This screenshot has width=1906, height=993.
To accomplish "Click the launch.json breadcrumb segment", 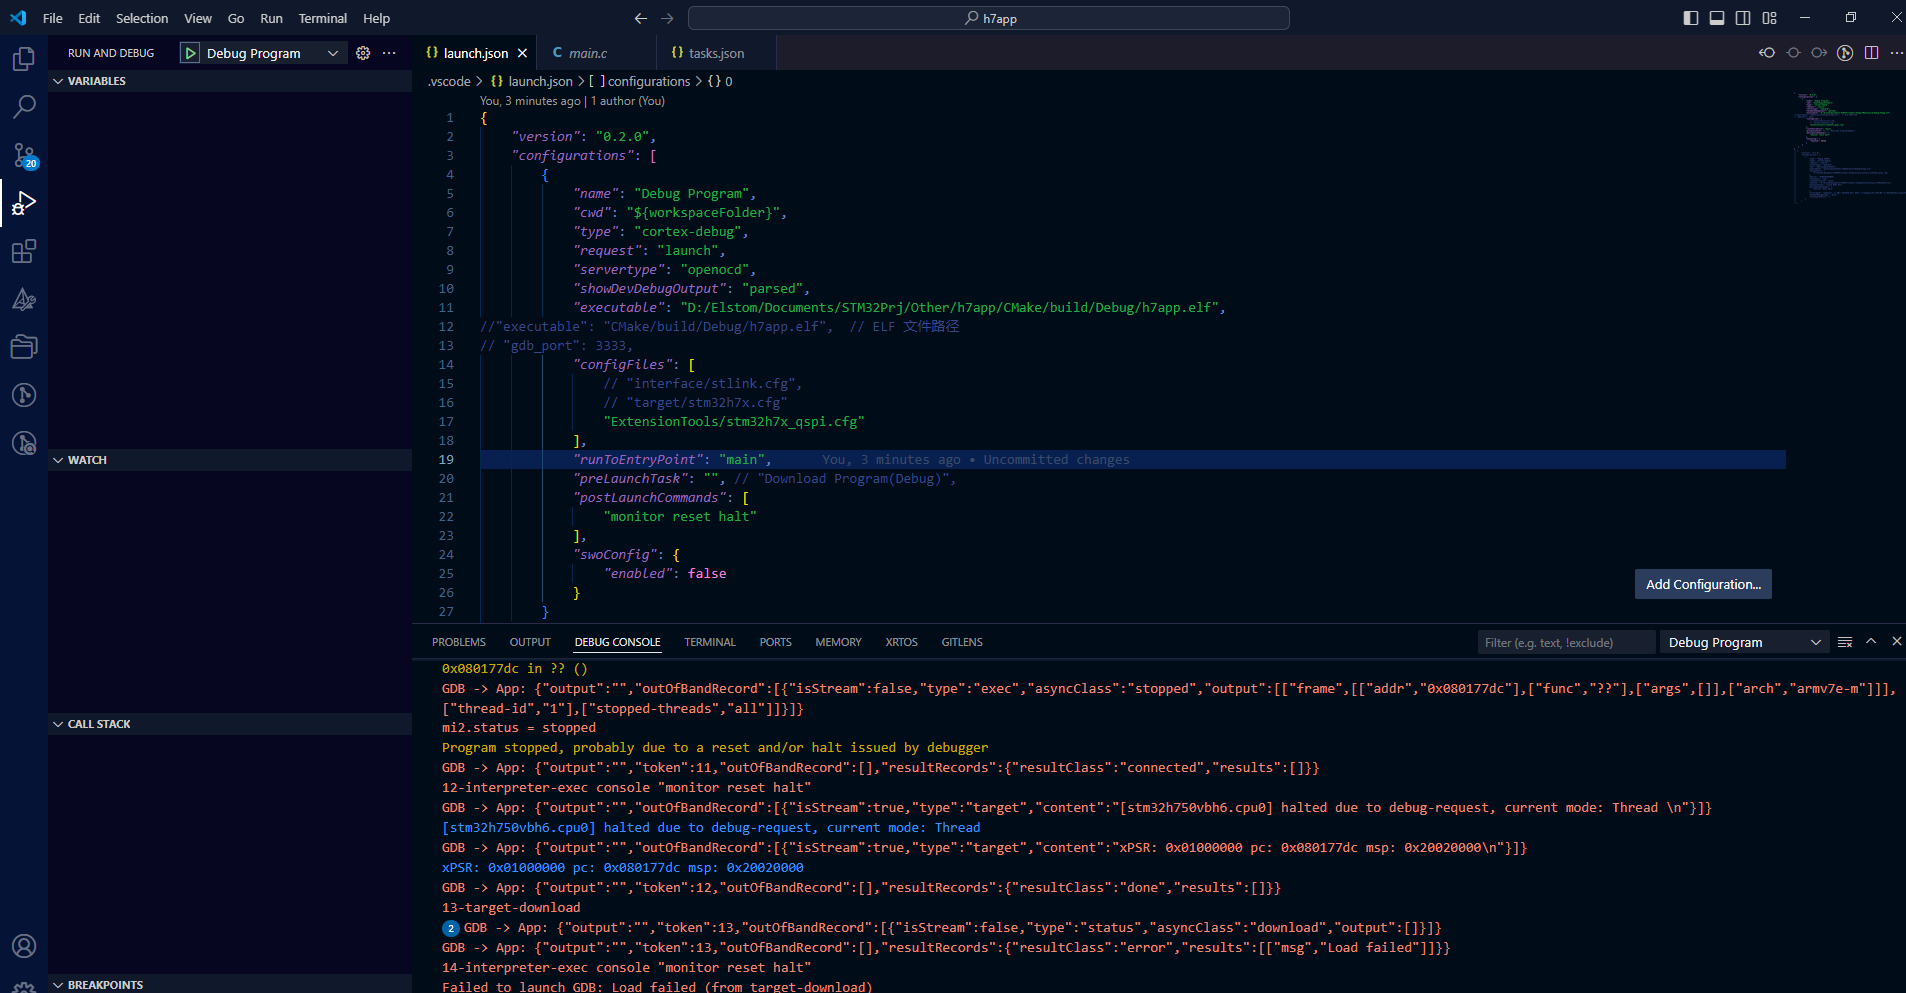I will [x=540, y=81].
